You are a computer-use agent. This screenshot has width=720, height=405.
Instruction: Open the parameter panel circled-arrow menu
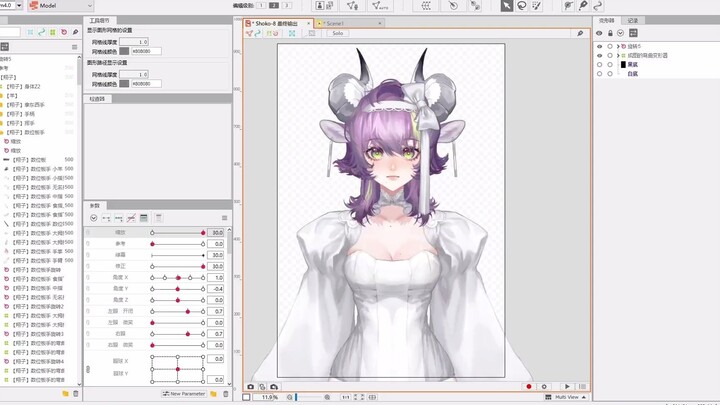click(94, 218)
